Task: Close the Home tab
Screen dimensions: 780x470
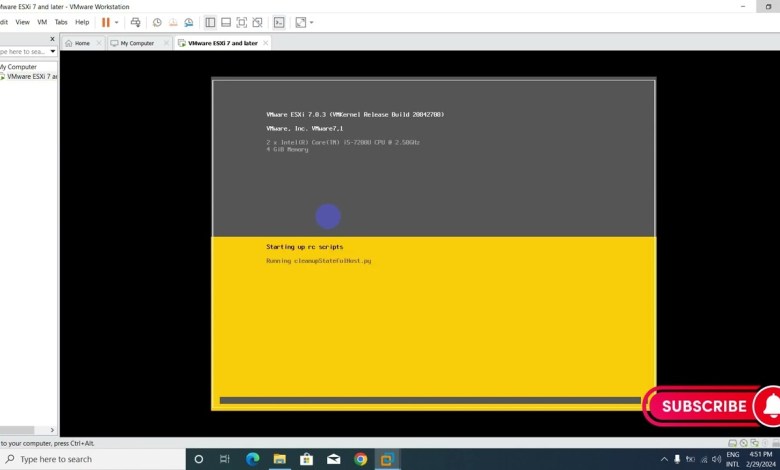Action: point(99,43)
